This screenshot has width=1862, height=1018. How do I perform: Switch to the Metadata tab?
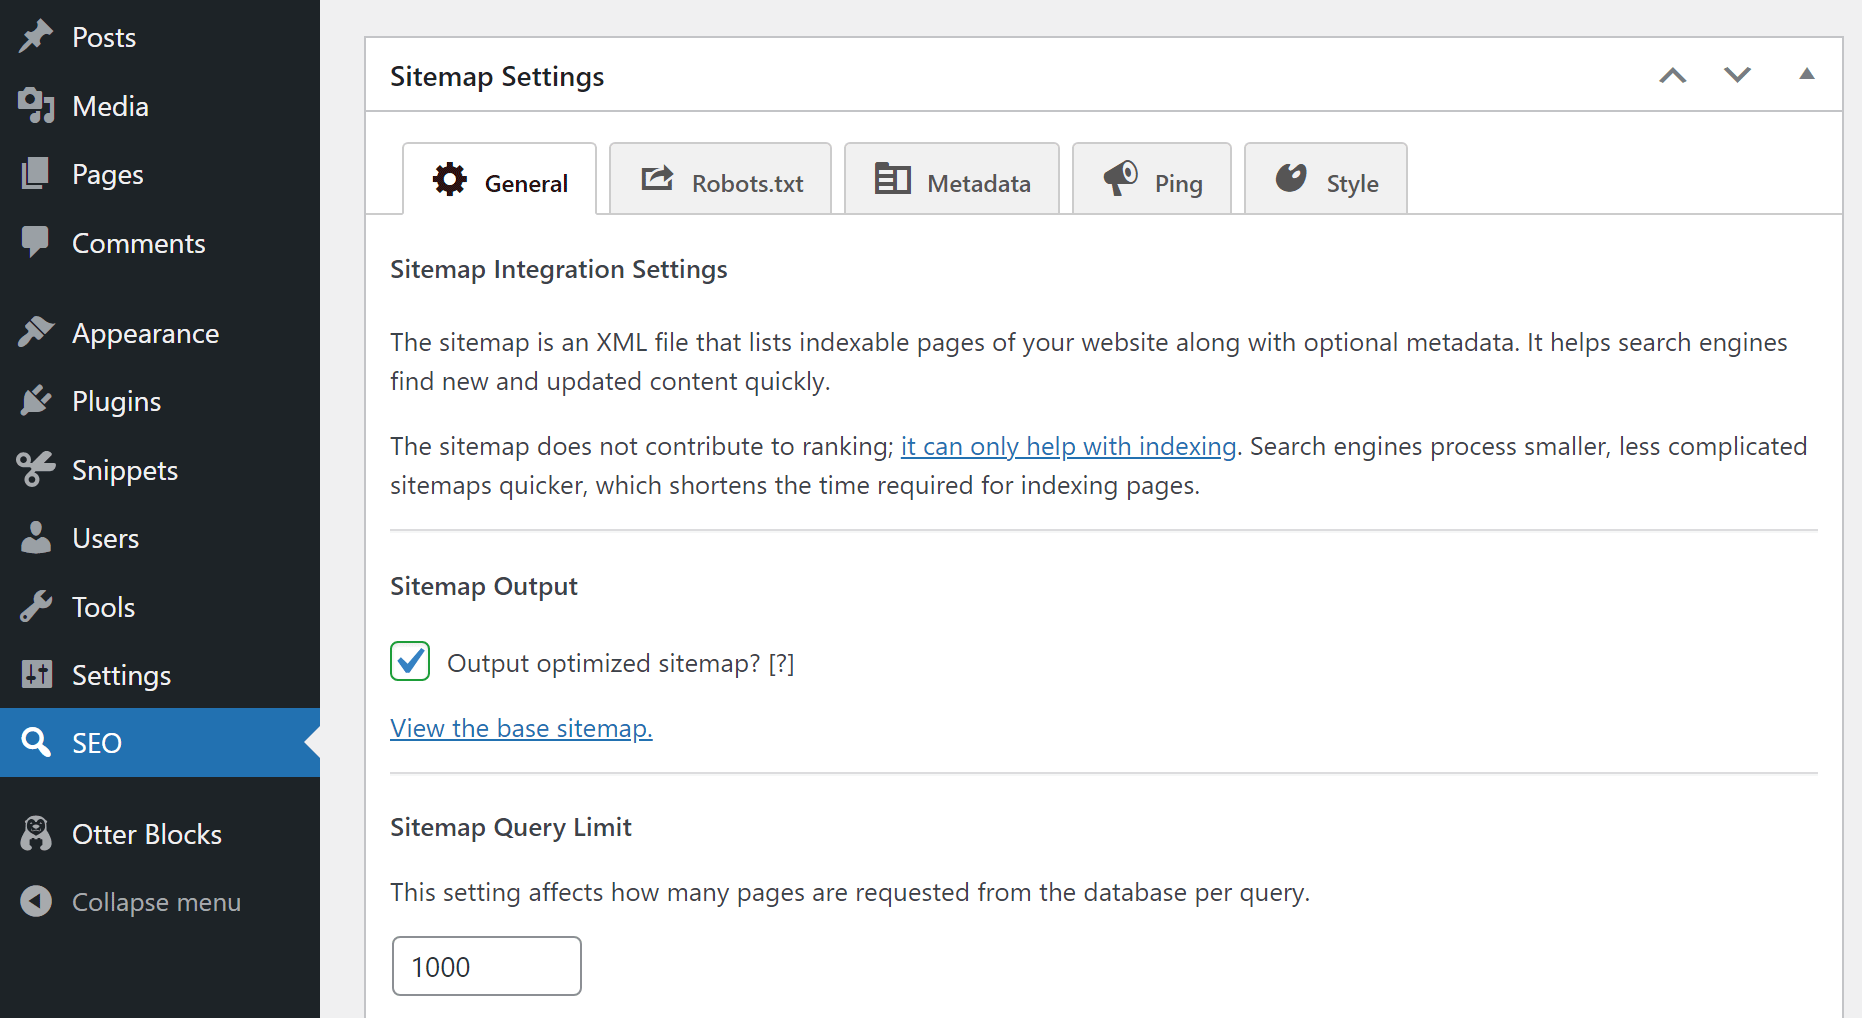click(x=952, y=181)
